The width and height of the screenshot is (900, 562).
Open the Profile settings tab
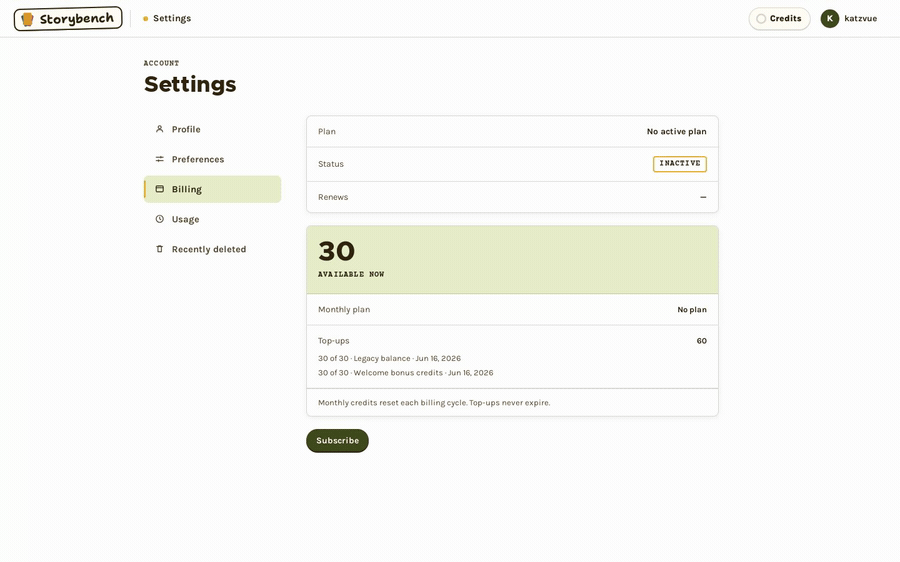click(212, 129)
